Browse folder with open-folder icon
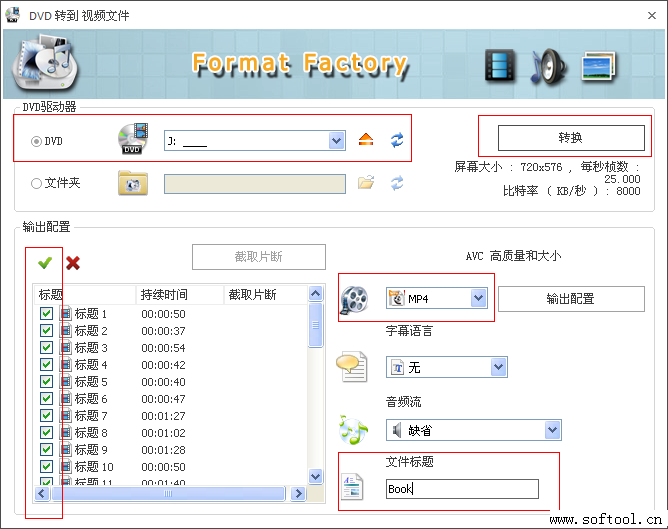Image resolution: width=668 pixels, height=529 pixels. (x=366, y=183)
